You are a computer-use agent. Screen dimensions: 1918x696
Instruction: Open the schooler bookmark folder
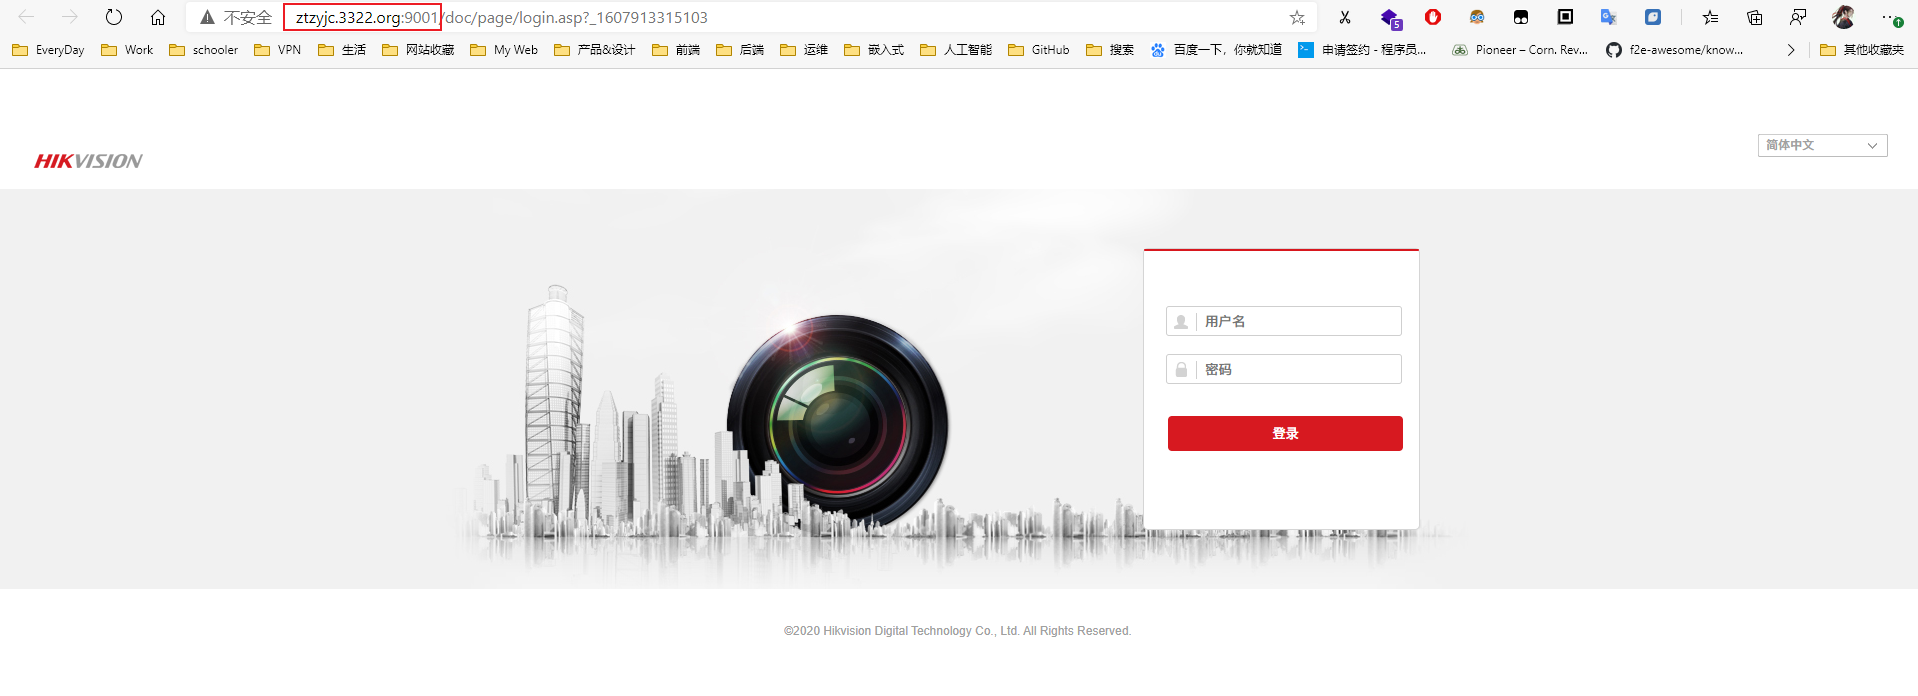(204, 50)
